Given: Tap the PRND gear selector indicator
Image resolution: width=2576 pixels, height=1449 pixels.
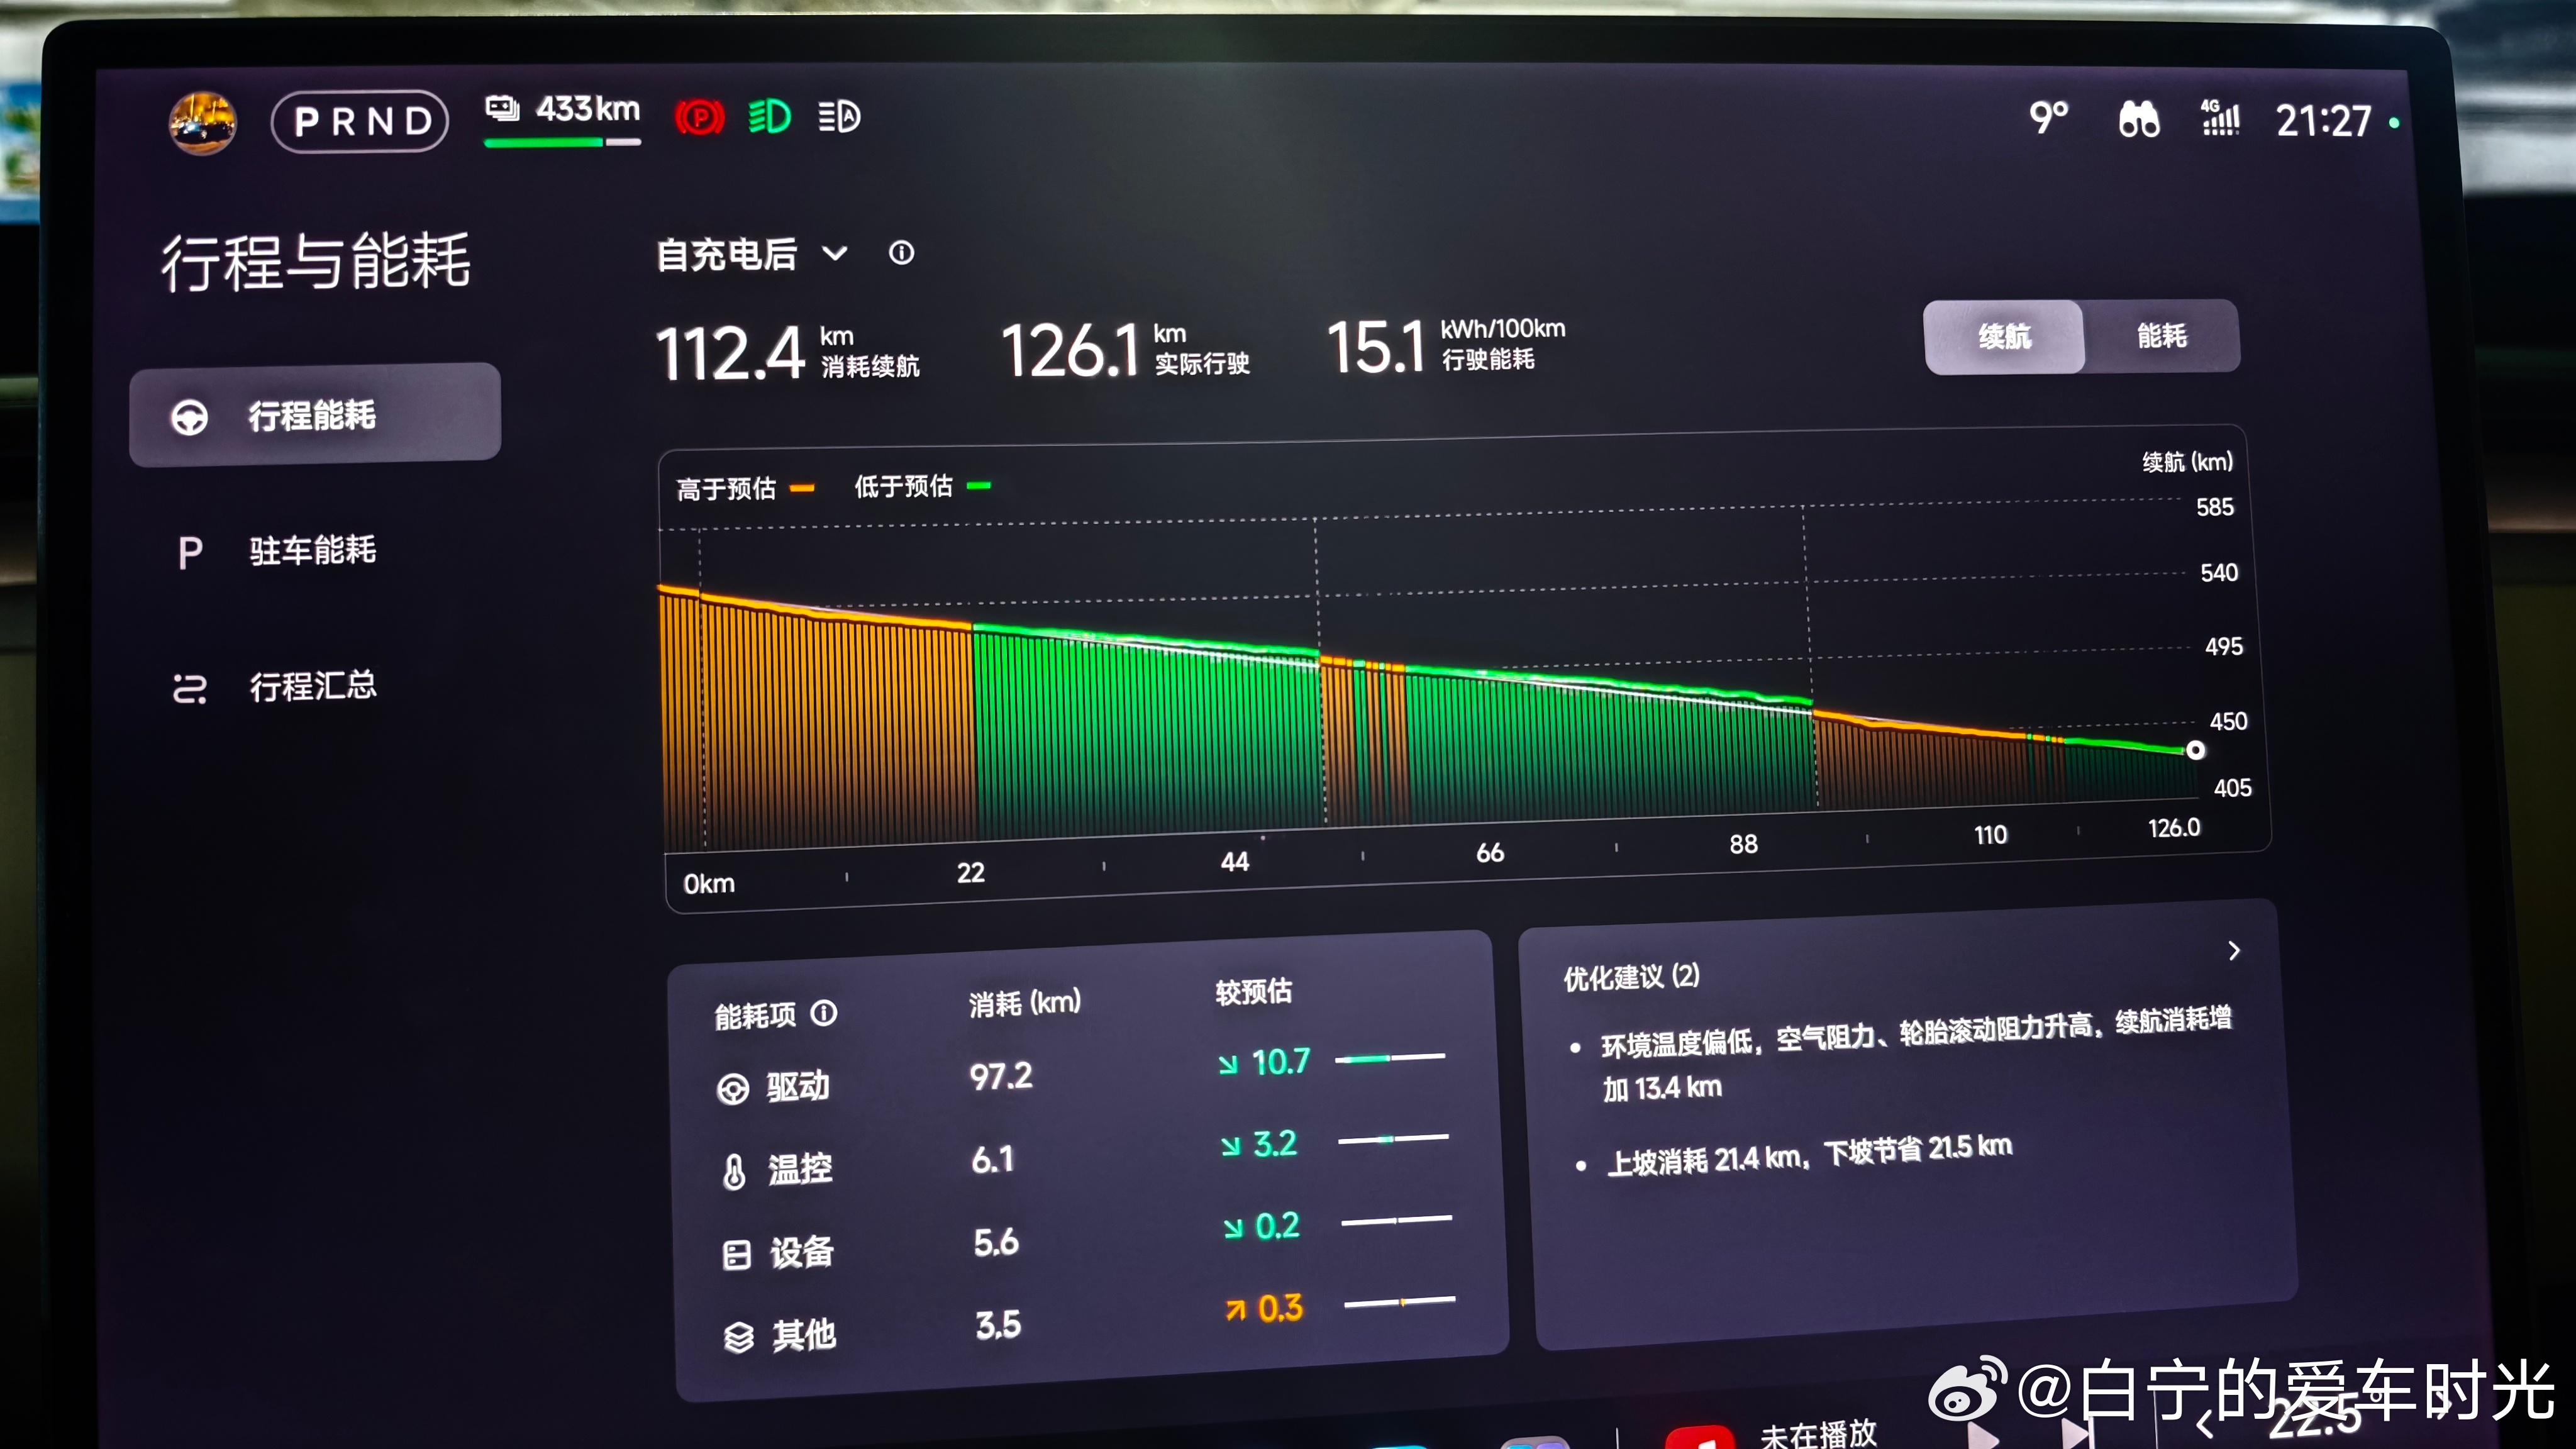Looking at the screenshot, I should (361, 122).
